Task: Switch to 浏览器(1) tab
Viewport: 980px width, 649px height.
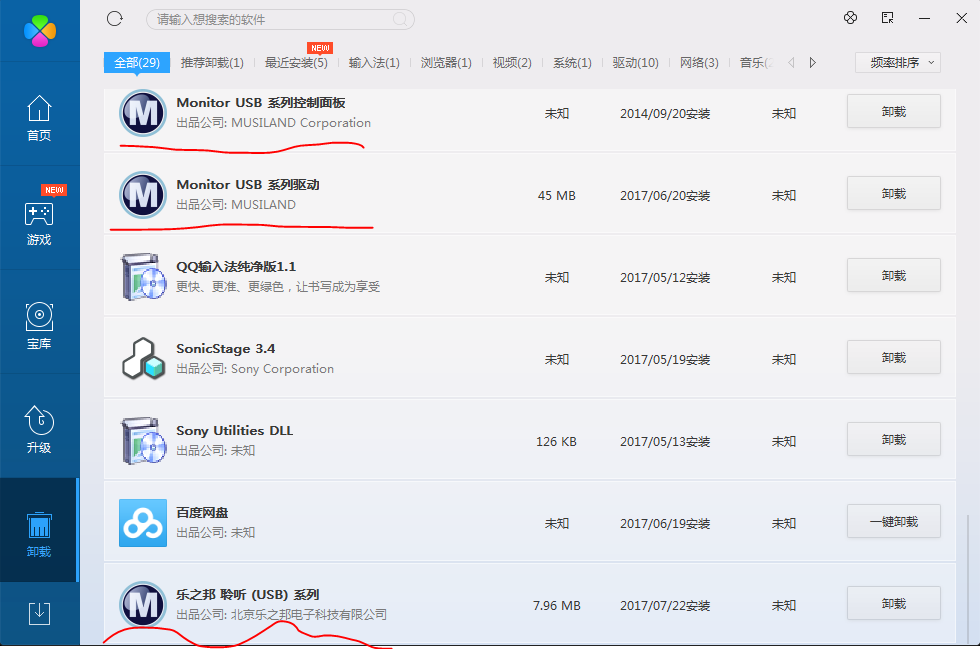Action: coord(446,63)
